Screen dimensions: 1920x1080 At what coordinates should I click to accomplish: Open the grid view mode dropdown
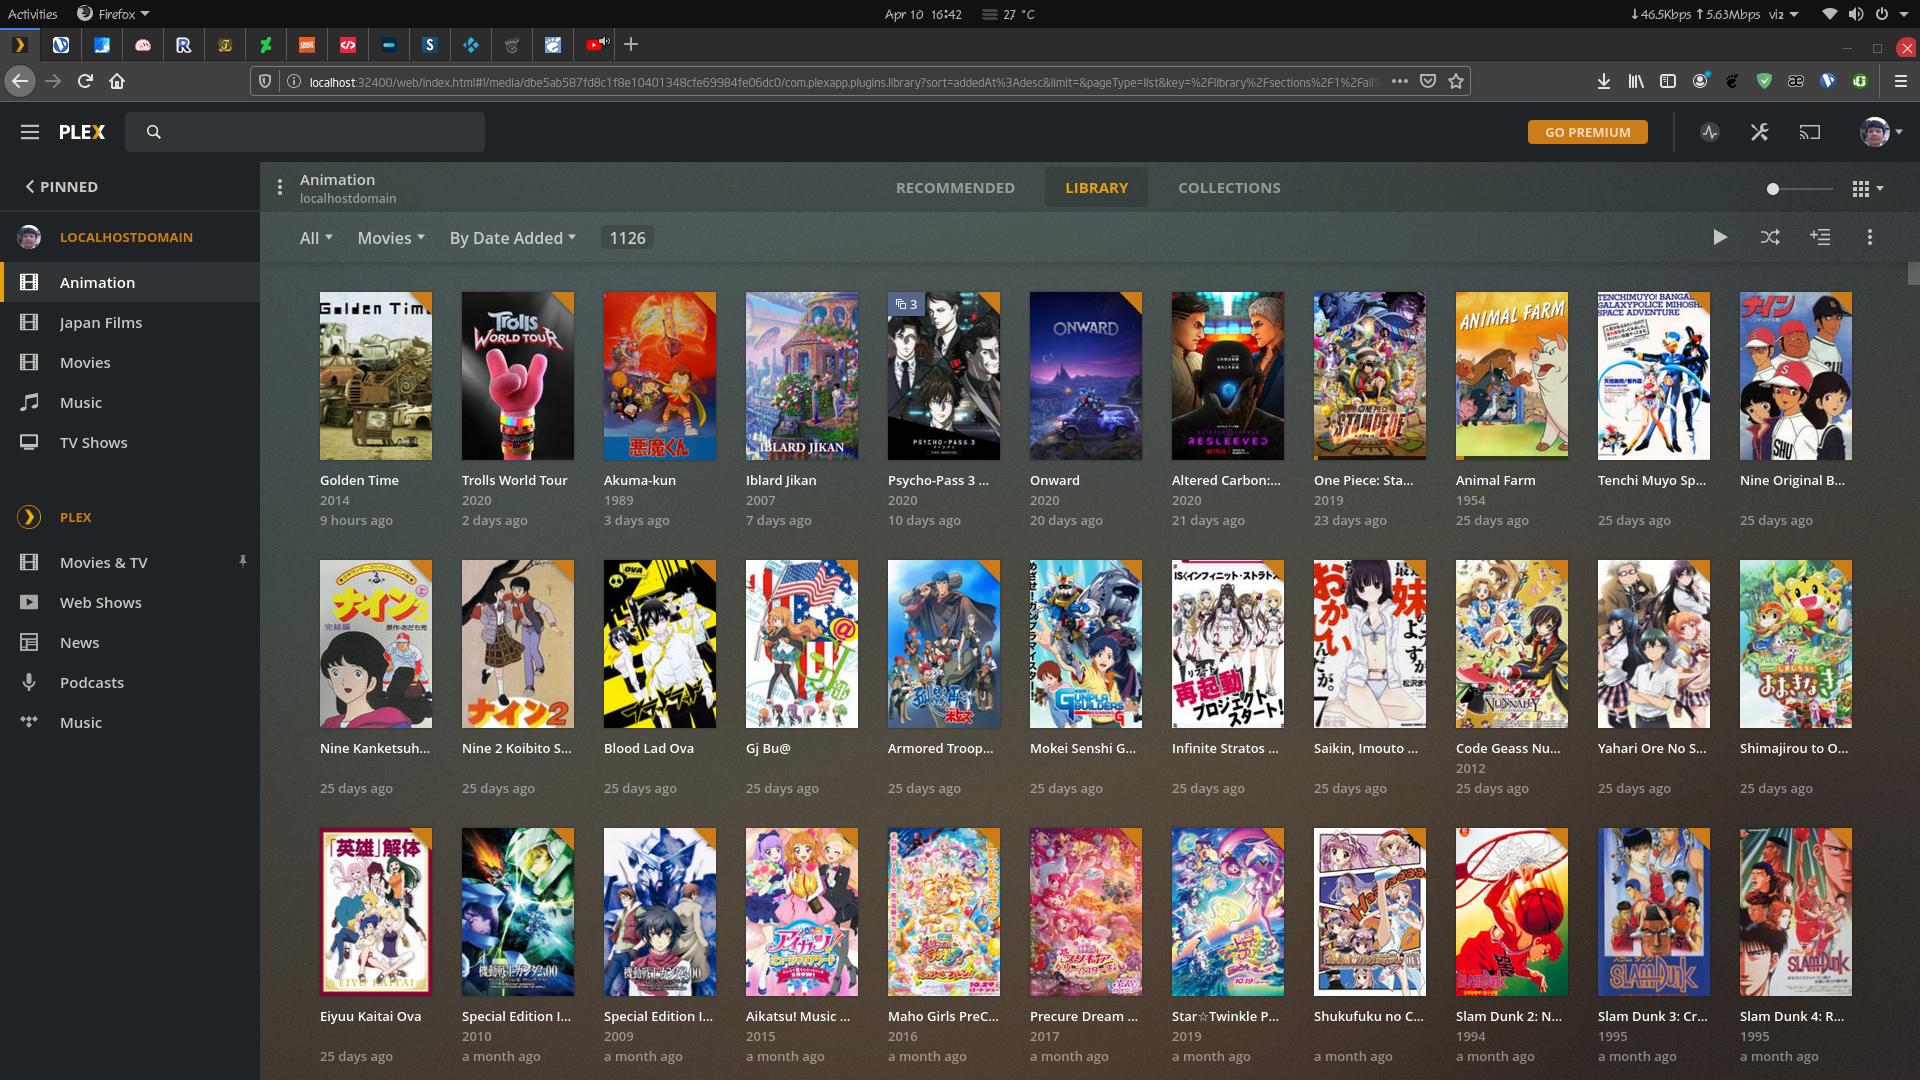pyautogui.click(x=1867, y=188)
